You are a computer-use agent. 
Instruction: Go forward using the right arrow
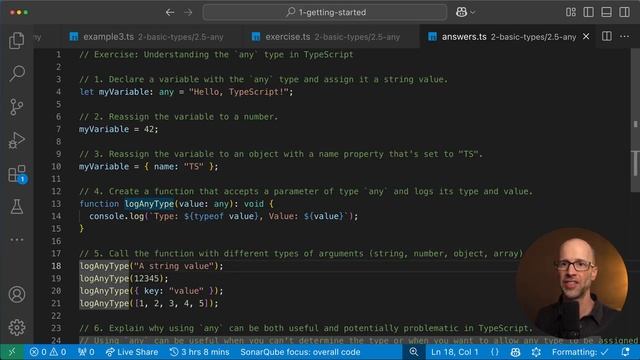coord(188,12)
